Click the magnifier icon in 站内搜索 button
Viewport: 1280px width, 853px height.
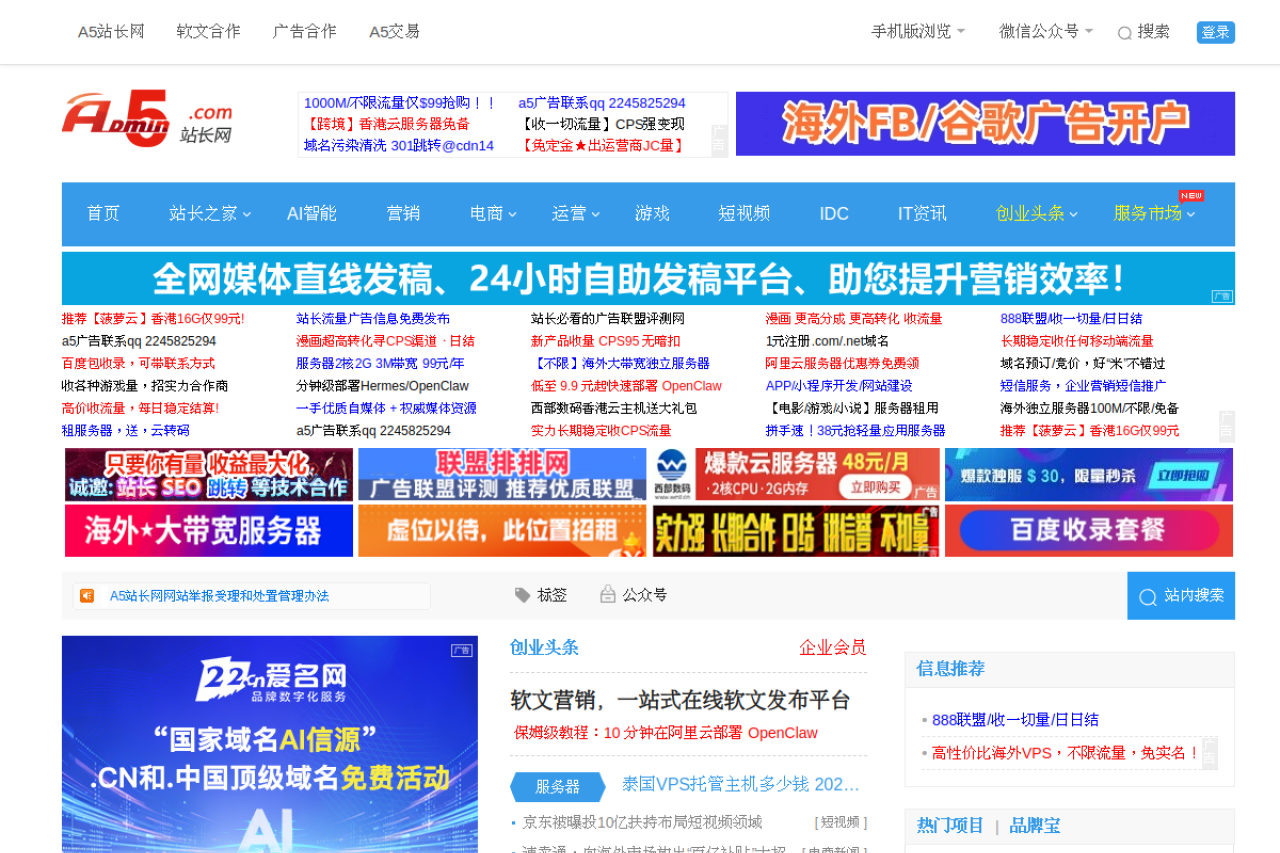click(1147, 597)
